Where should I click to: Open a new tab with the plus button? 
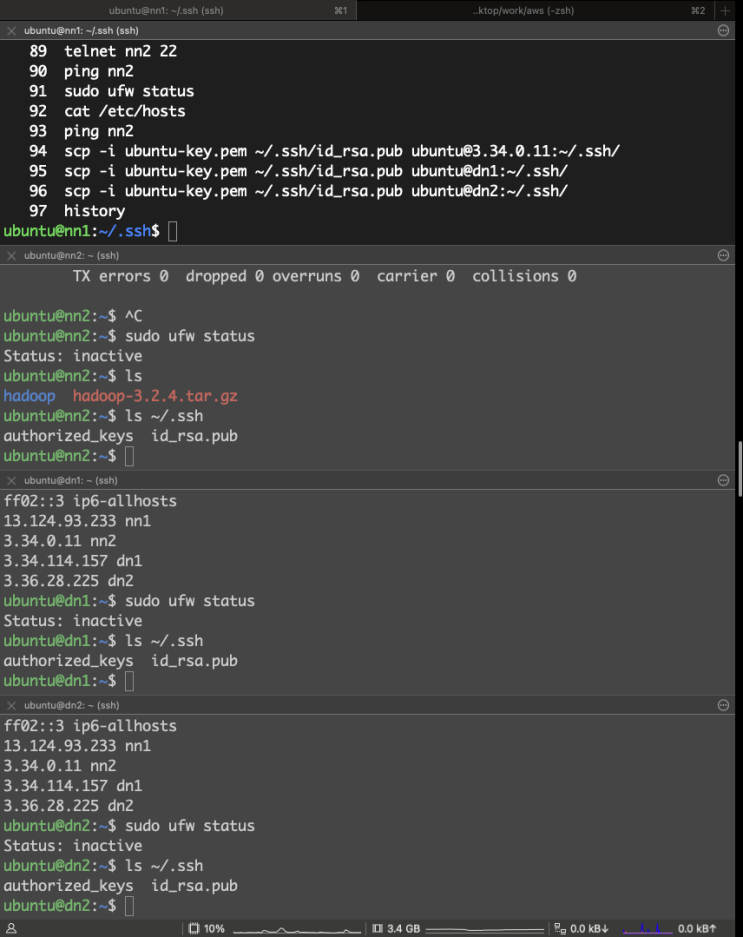point(726,10)
